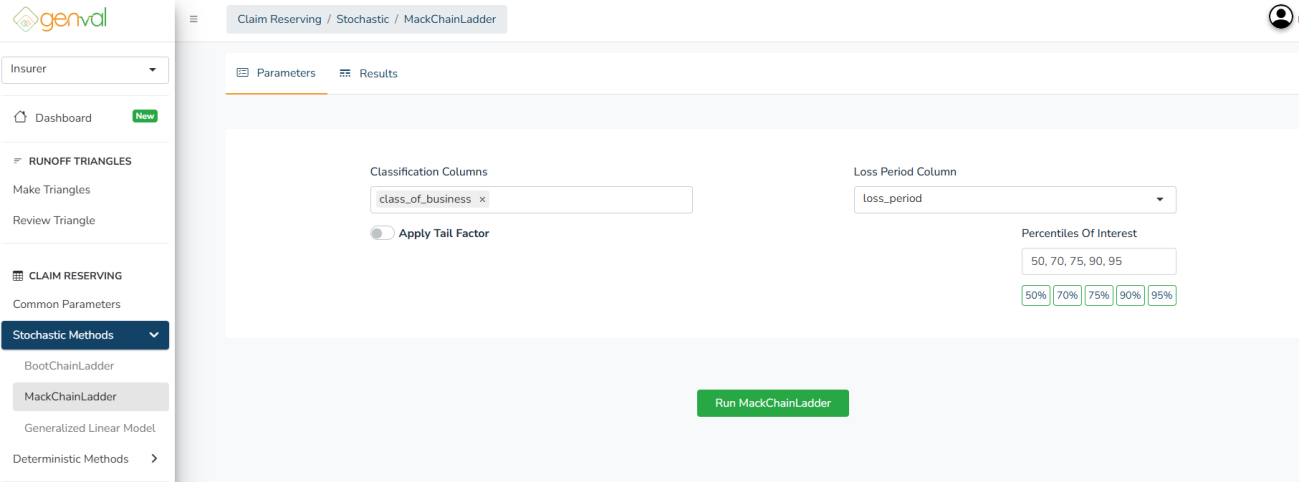Image resolution: width=1299 pixels, height=482 pixels.
Task: Open BootChainLadder in the sidebar
Action: pyautogui.click(x=69, y=366)
